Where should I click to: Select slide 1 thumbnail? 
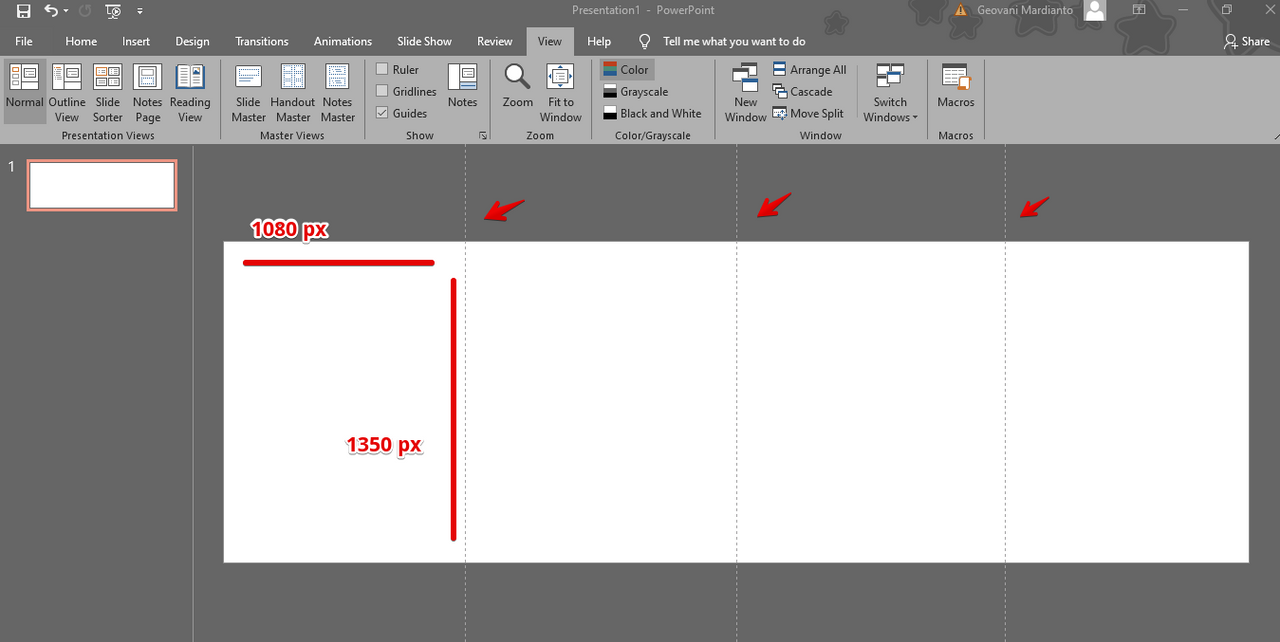[x=102, y=185]
